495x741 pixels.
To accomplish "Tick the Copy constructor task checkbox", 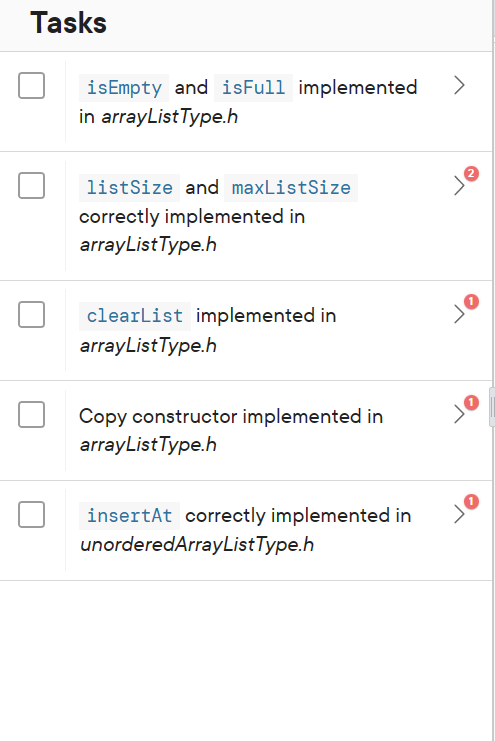I will point(31,414).
